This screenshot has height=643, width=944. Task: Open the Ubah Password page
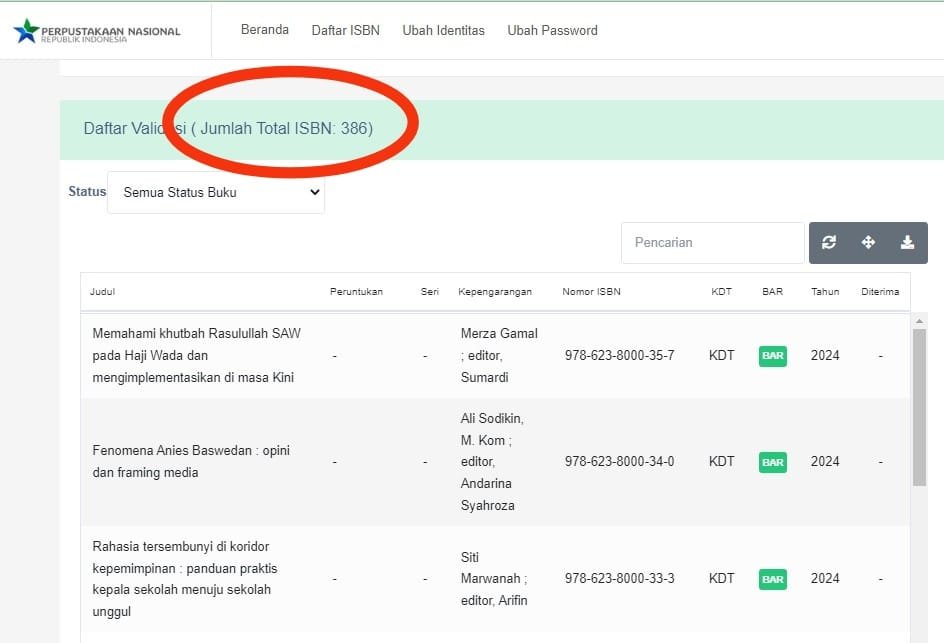[x=552, y=30]
